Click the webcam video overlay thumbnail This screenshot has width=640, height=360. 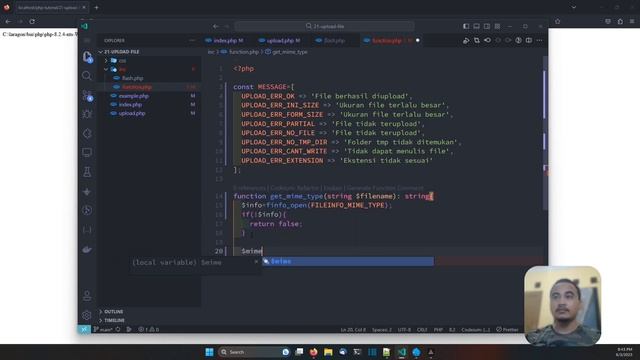(562, 306)
